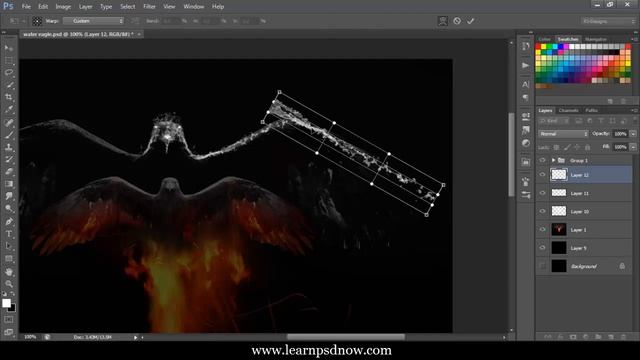Open the Image menu

pyautogui.click(x=63, y=7)
